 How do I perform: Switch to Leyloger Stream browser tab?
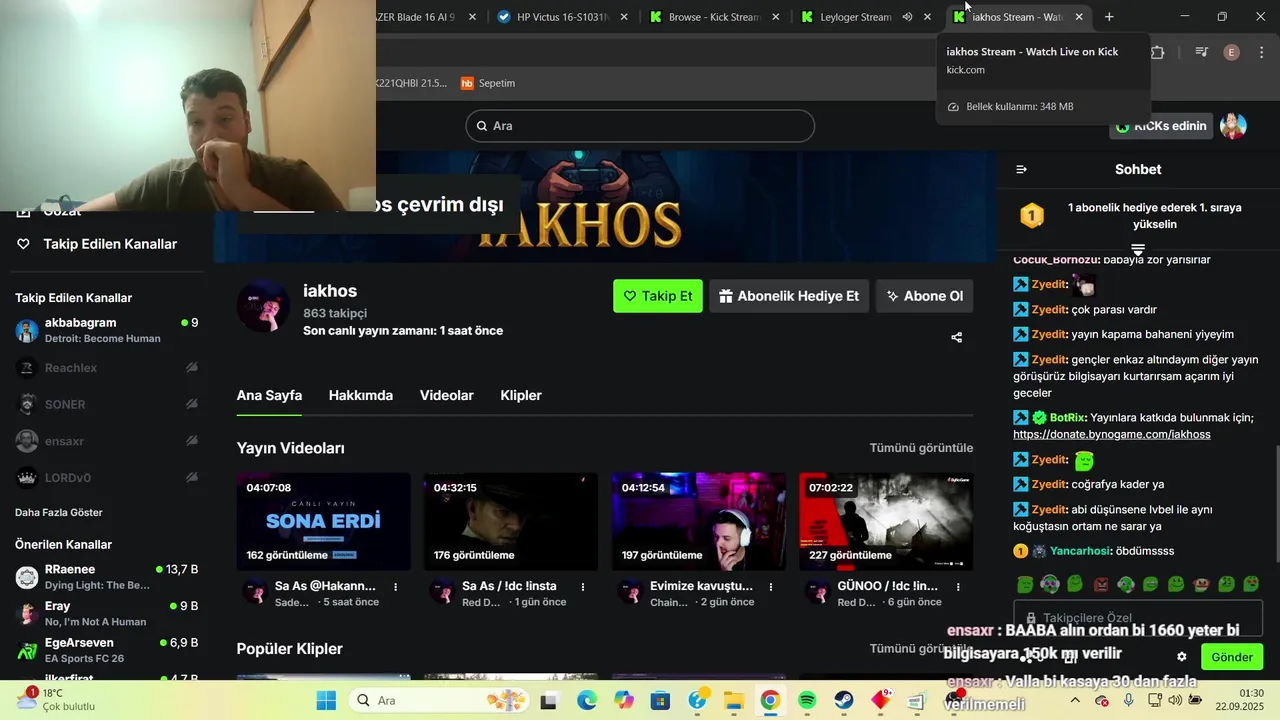point(855,17)
